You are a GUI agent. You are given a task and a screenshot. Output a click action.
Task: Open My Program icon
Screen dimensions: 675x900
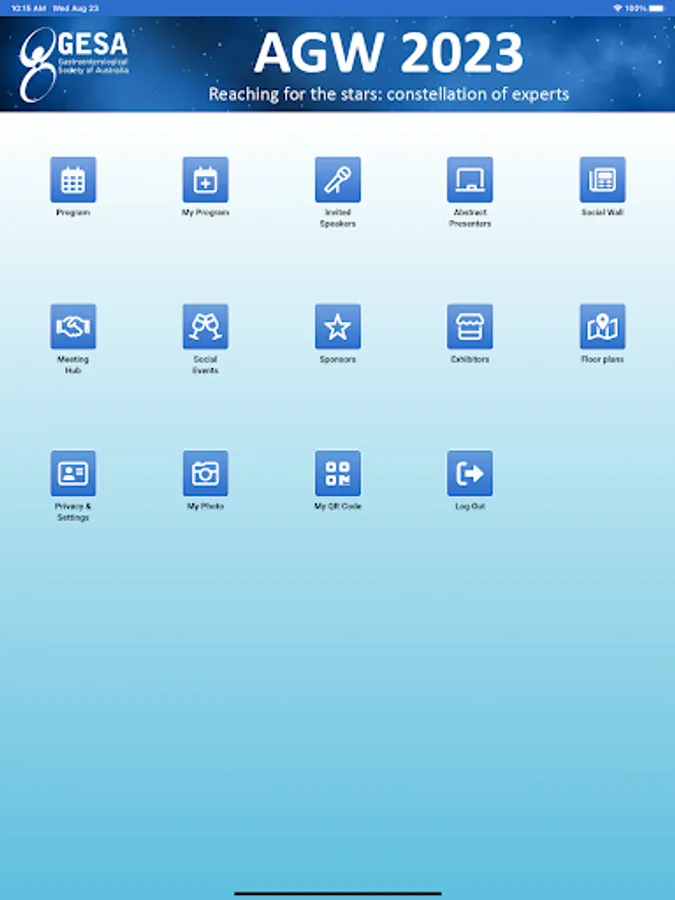(x=205, y=180)
